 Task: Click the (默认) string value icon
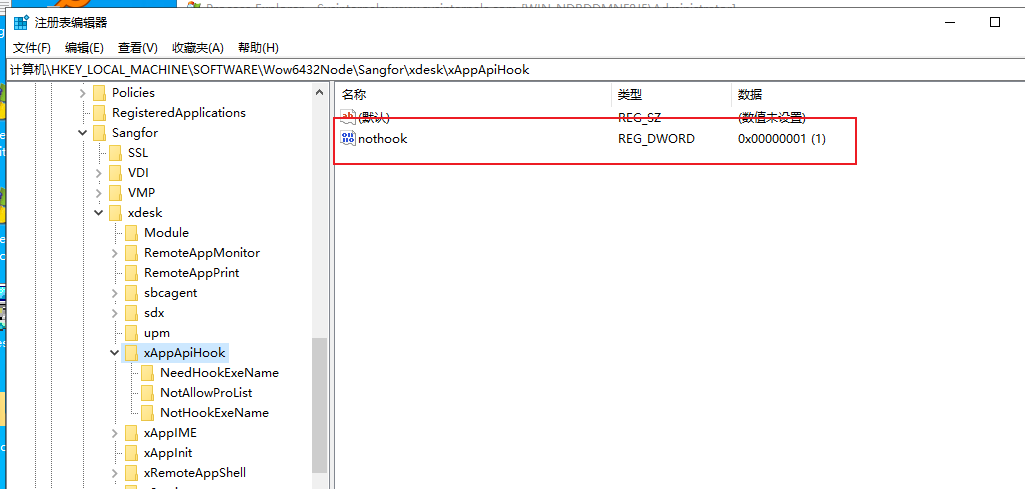[348, 118]
